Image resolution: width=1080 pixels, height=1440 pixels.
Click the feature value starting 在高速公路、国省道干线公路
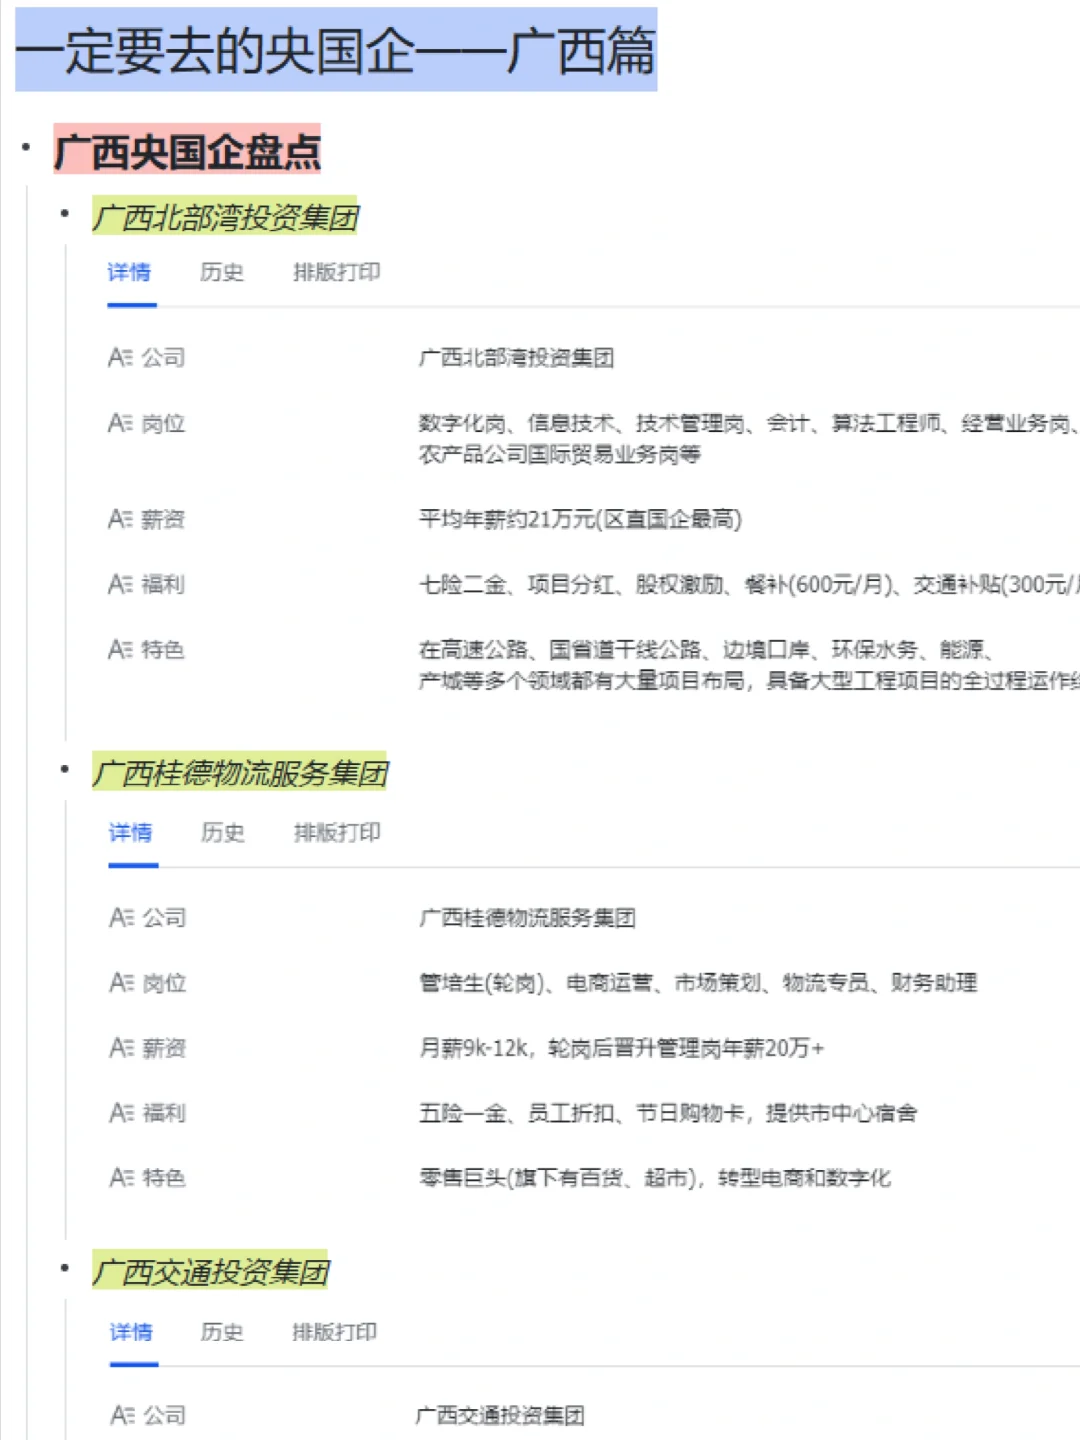[x=748, y=665]
